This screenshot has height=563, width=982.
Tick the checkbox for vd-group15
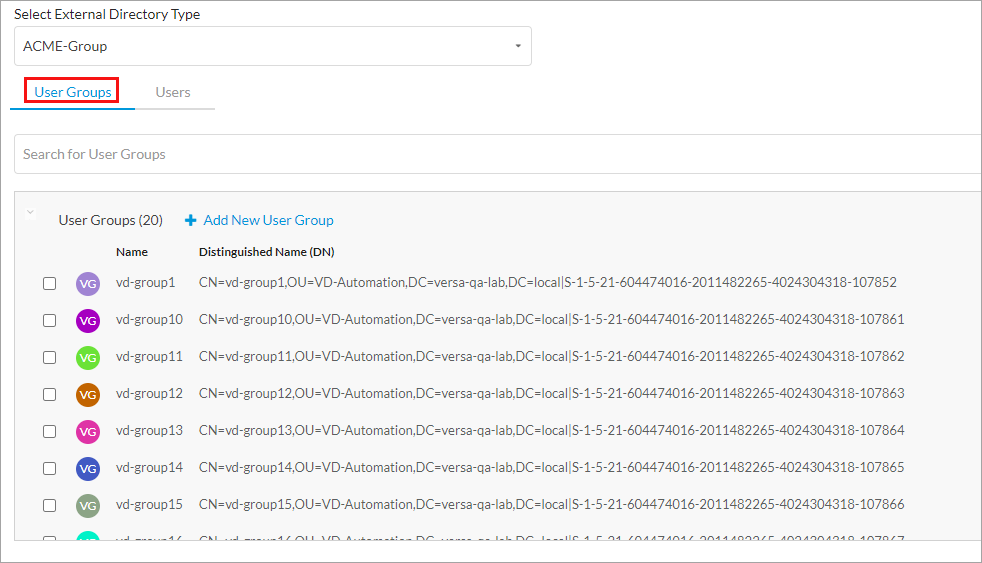49,506
